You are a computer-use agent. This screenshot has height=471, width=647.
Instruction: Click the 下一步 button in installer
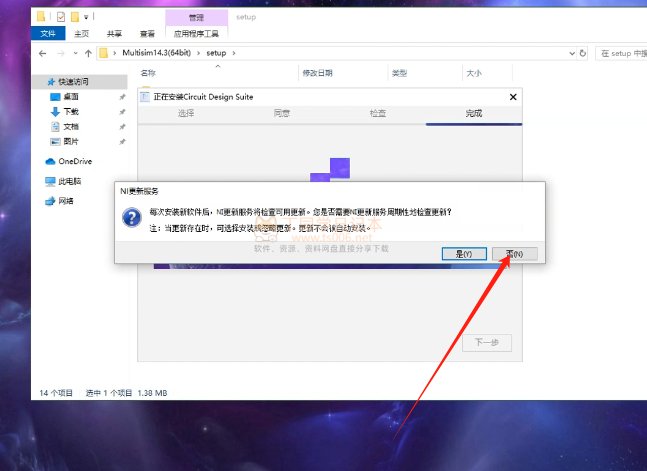(487, 343)
